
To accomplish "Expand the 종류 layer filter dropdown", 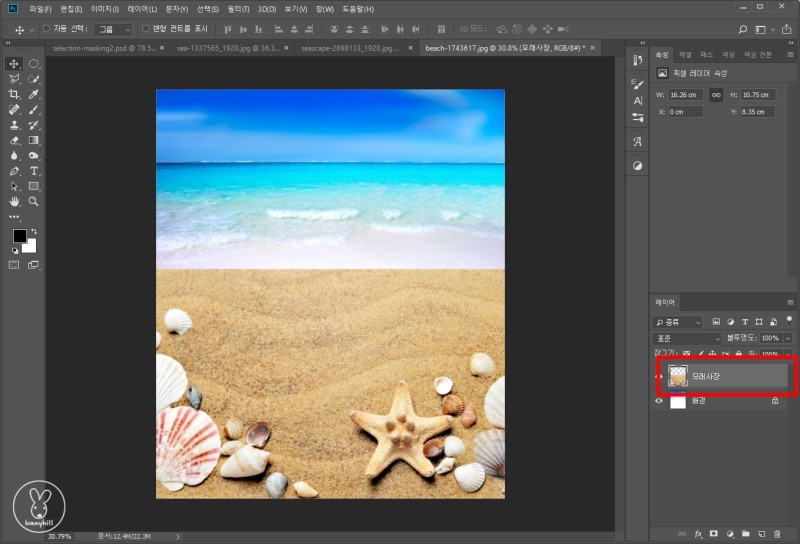I will (678, 322).
